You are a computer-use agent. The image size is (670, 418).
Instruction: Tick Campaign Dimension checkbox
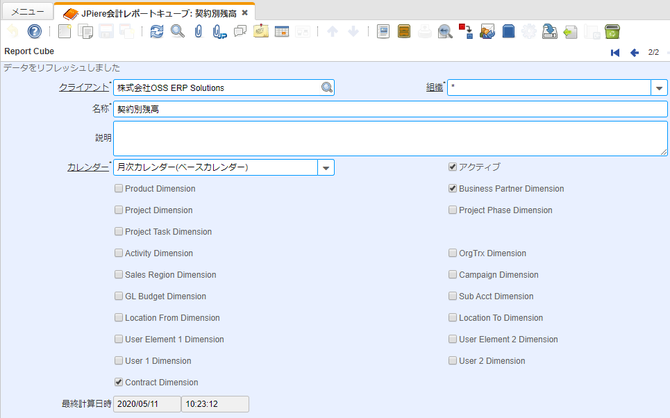point(453,274)
